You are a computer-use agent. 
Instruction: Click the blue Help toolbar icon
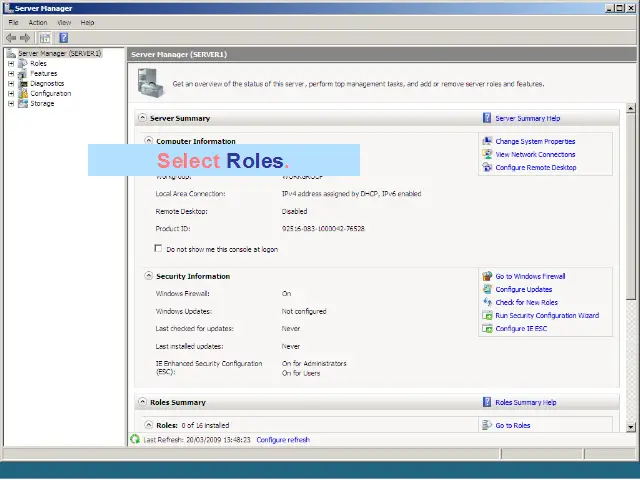coord(64,38)
